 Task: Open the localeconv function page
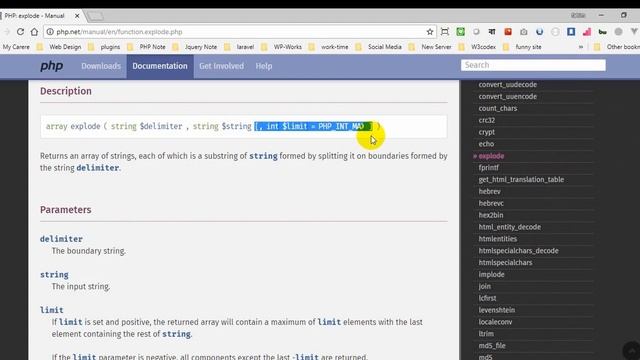click(495, 322)
